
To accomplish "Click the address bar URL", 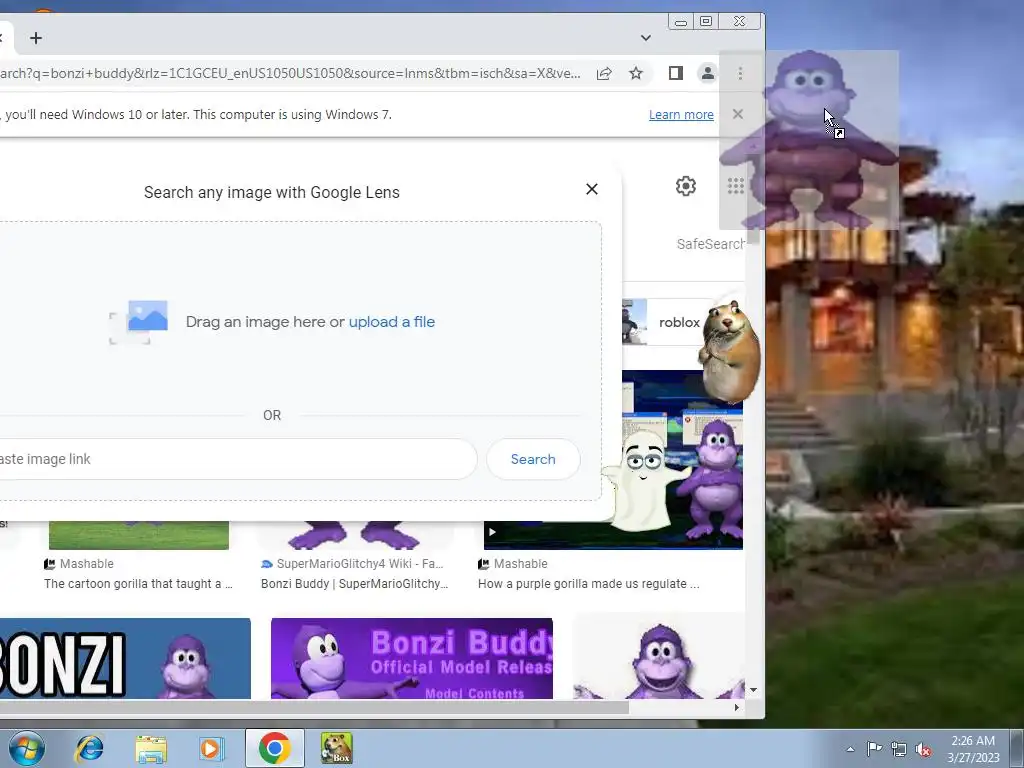I will click(291, 73).
